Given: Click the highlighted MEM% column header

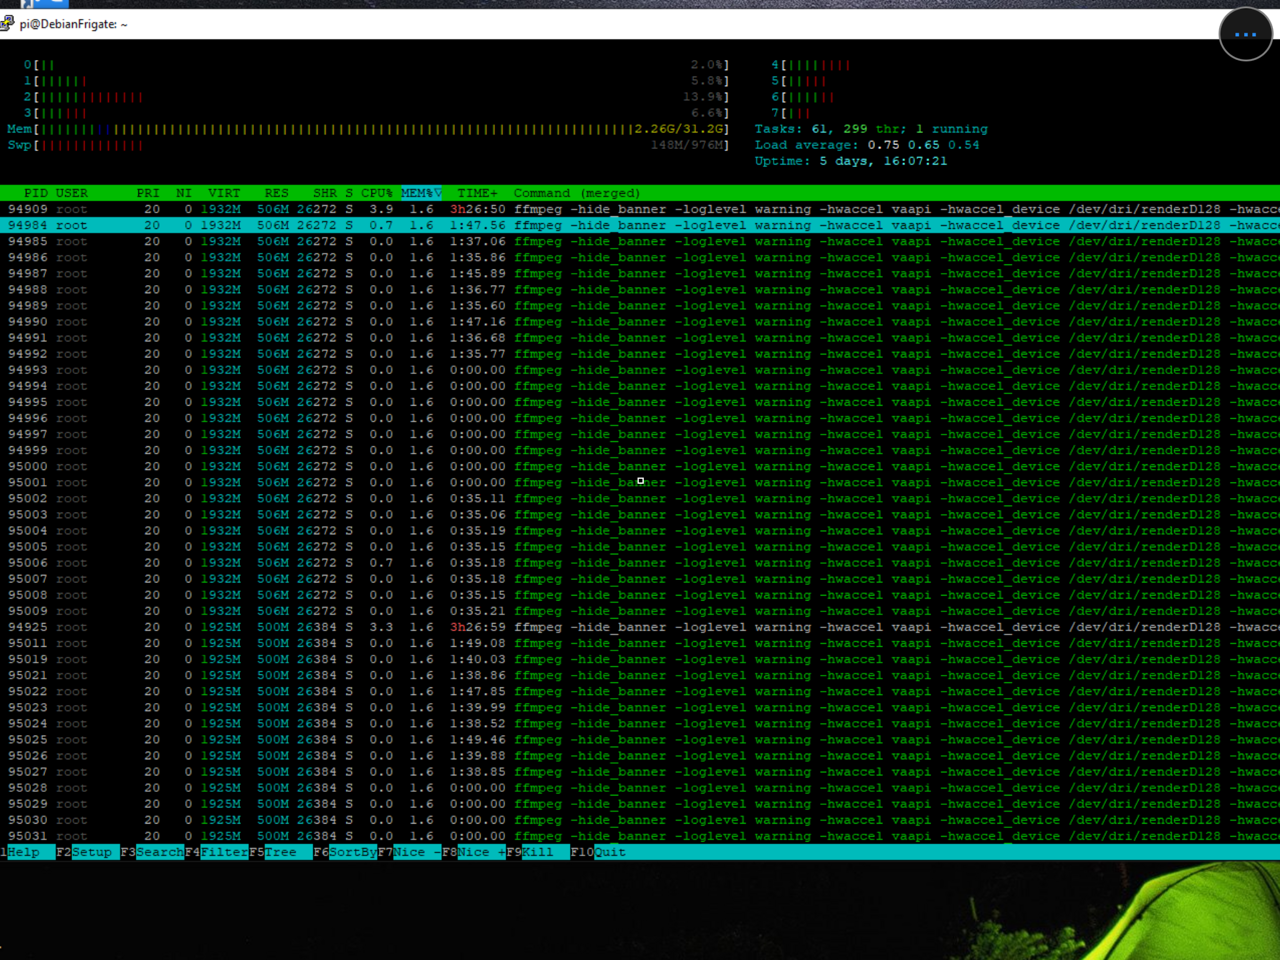Looking at the screenshot, I should (421, 193).
